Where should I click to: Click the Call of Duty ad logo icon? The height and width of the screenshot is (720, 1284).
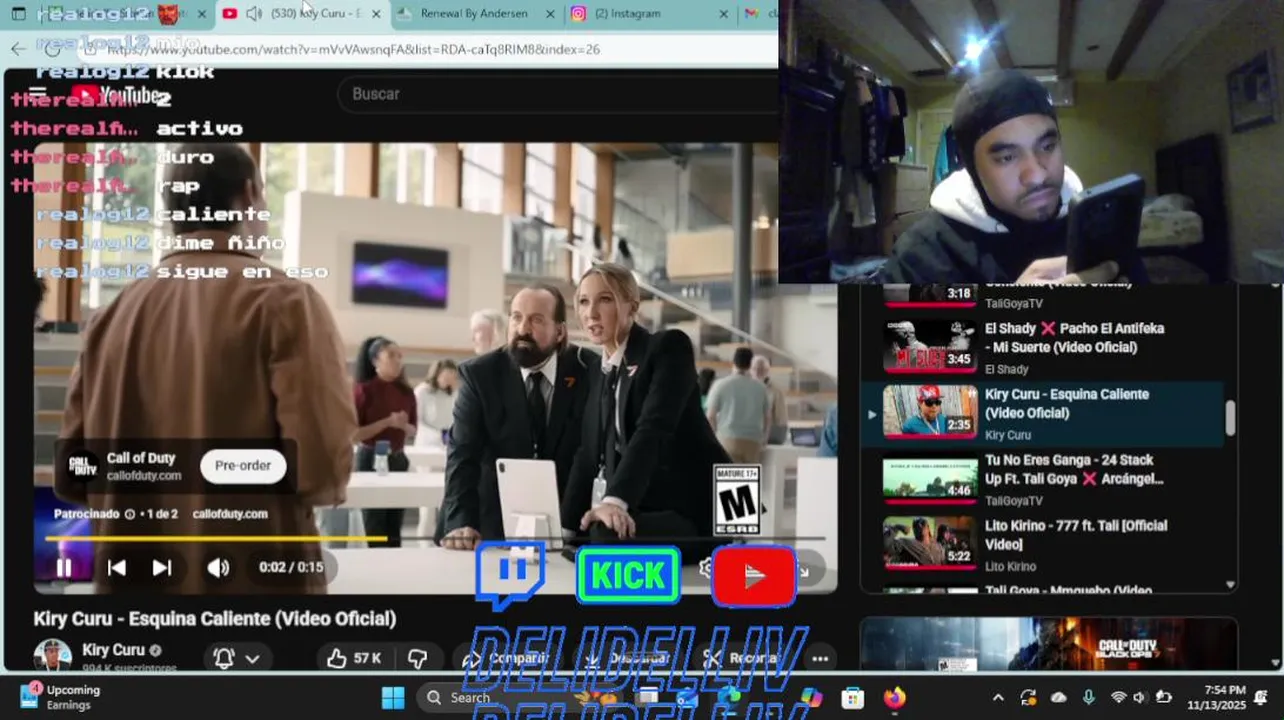click(x=82, y=466)
